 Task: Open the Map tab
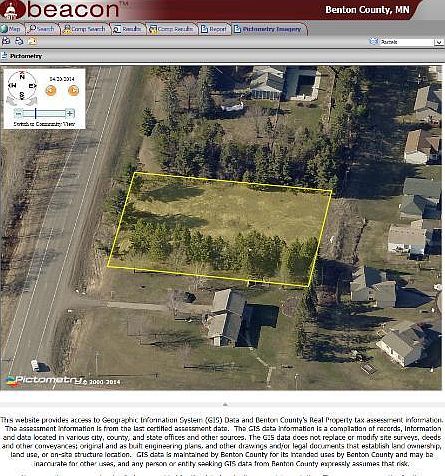click(11, 29)
